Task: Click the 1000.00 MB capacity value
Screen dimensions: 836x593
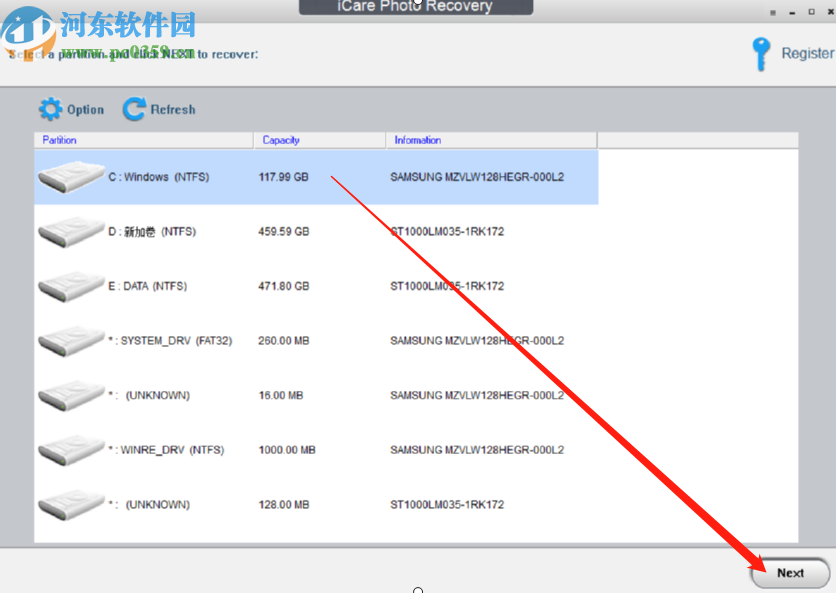Action: pyautogui.click(x=287, y=450)
